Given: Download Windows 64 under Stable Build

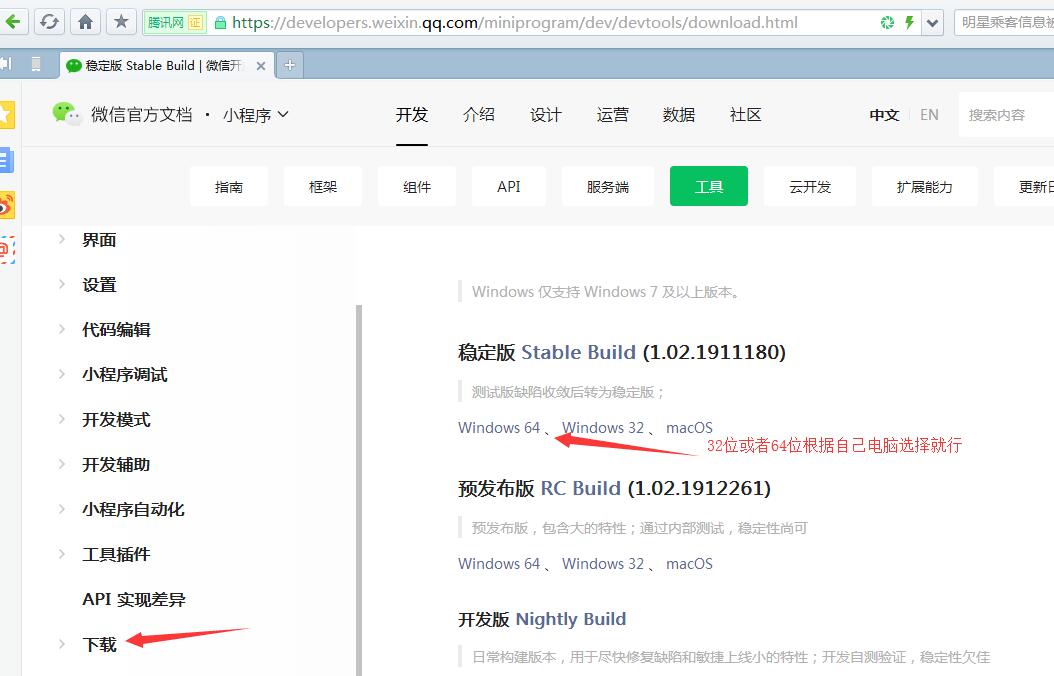Looking at the screenshot, I should (499, 428).
